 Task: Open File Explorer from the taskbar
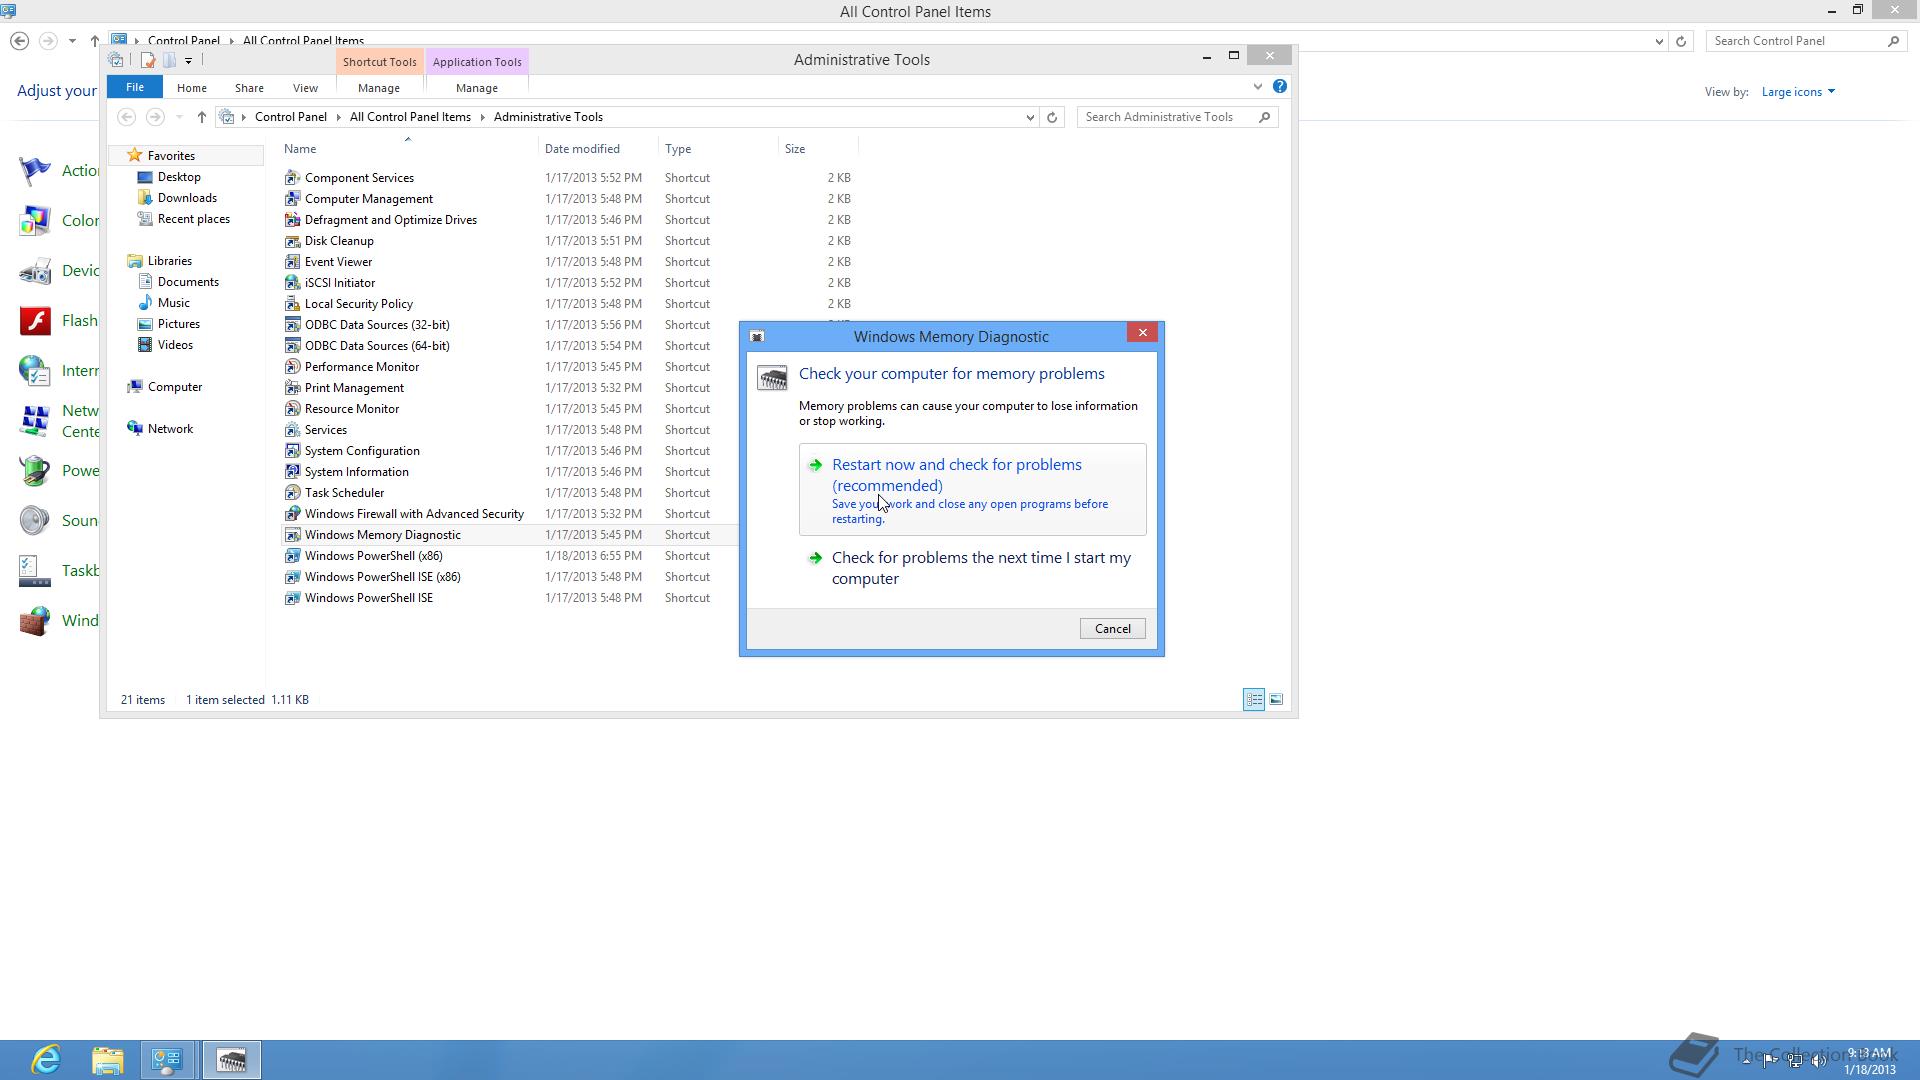click(107, 1060)
